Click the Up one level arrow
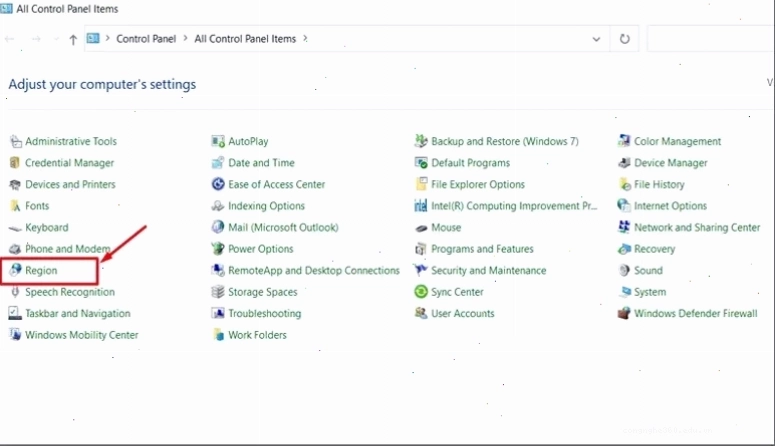Viewport: 775px width, 447px height. pyautogui.click(x=73, y=40)
